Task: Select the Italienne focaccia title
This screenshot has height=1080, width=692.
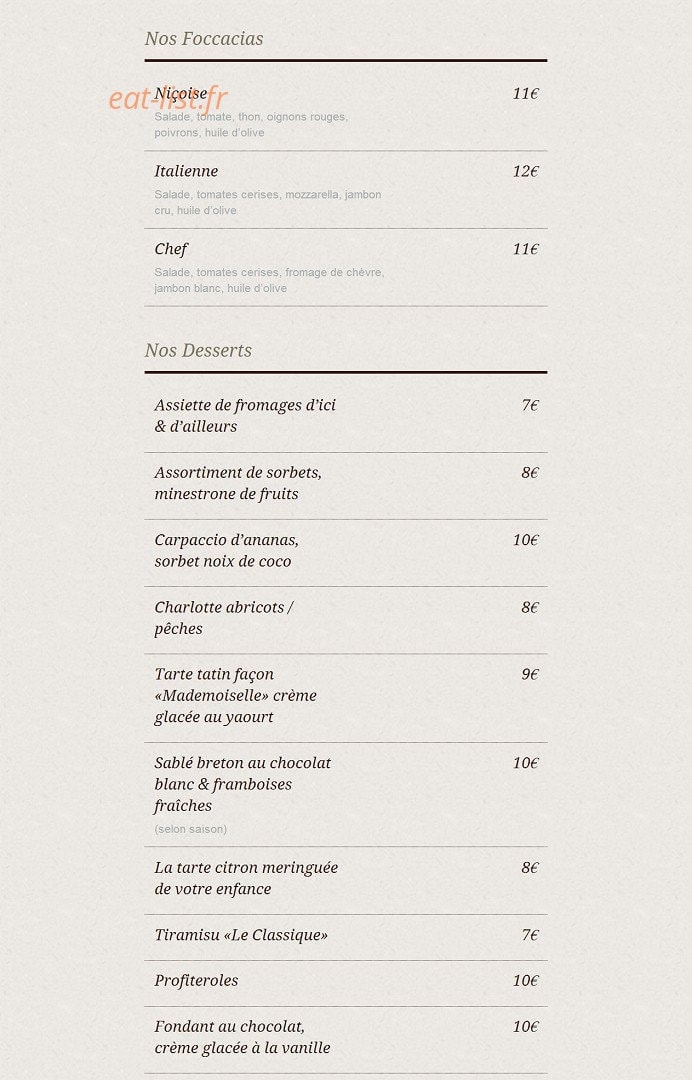Action: [x=186, y=171]
